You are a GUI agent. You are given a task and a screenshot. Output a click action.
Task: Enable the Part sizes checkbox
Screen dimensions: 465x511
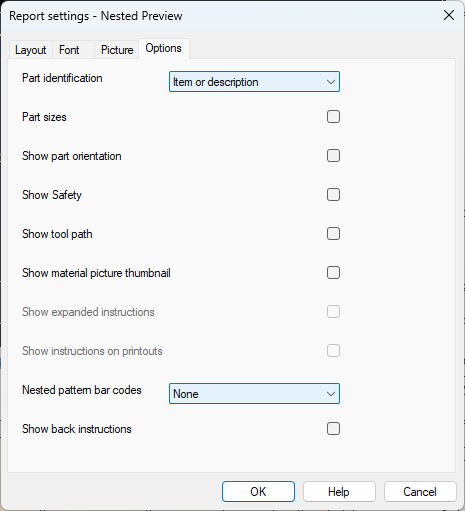point(333,117)
